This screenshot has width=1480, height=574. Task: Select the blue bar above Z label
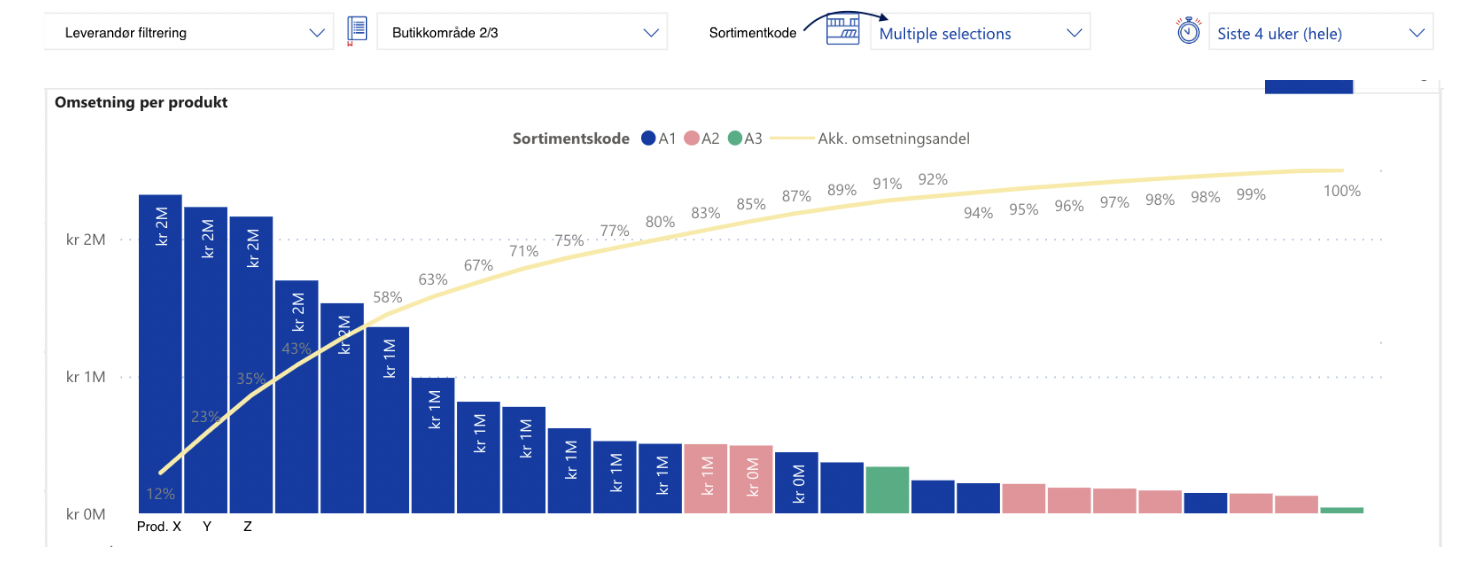[x=251, y=365]
